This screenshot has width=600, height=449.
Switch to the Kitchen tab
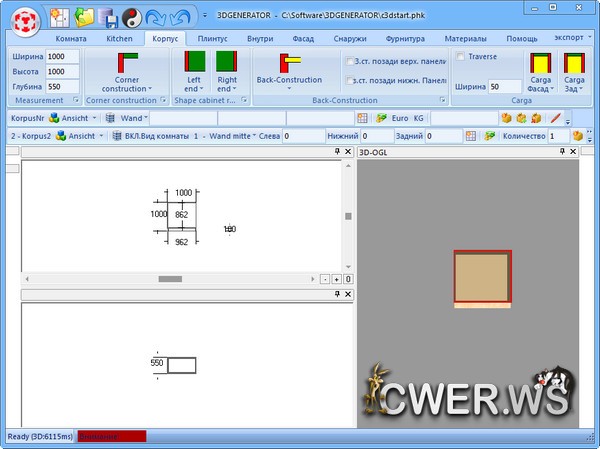point(119,39)
